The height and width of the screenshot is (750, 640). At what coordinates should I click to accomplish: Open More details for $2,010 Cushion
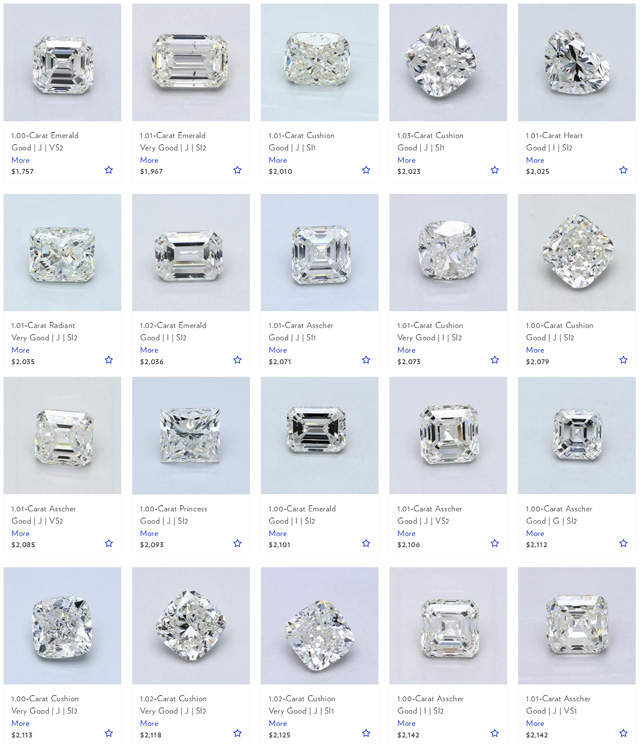click(277, 160)
